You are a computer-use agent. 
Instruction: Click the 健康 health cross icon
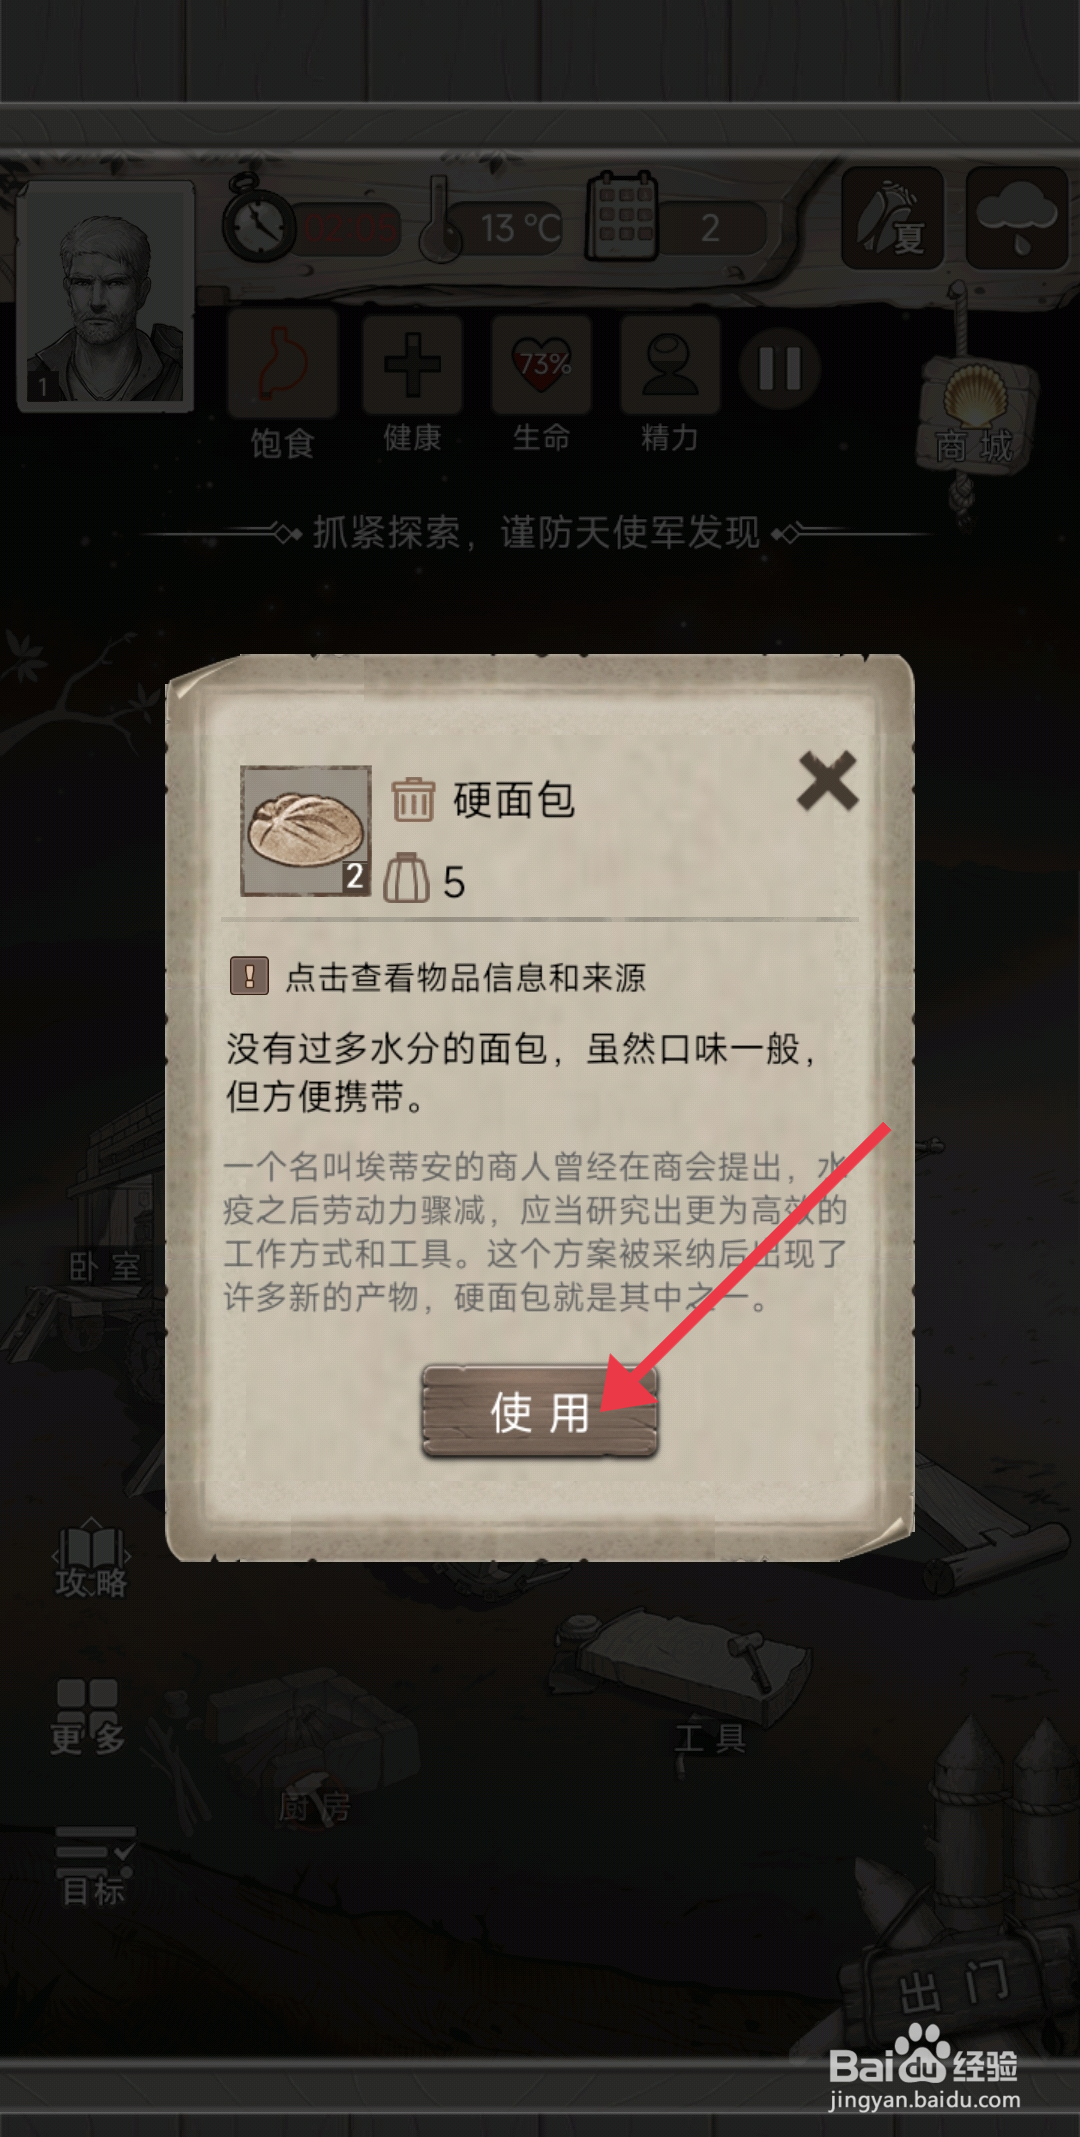tap(412, 364)
